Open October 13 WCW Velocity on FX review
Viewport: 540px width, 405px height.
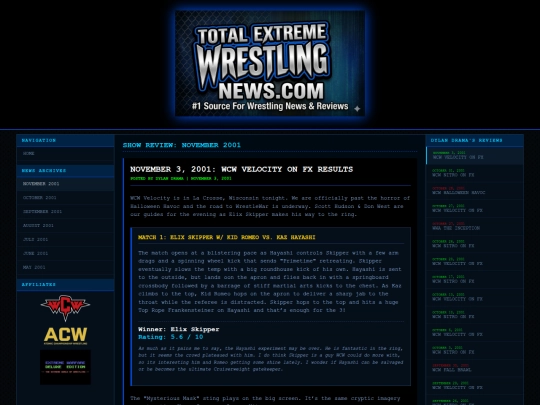(475, 297)
